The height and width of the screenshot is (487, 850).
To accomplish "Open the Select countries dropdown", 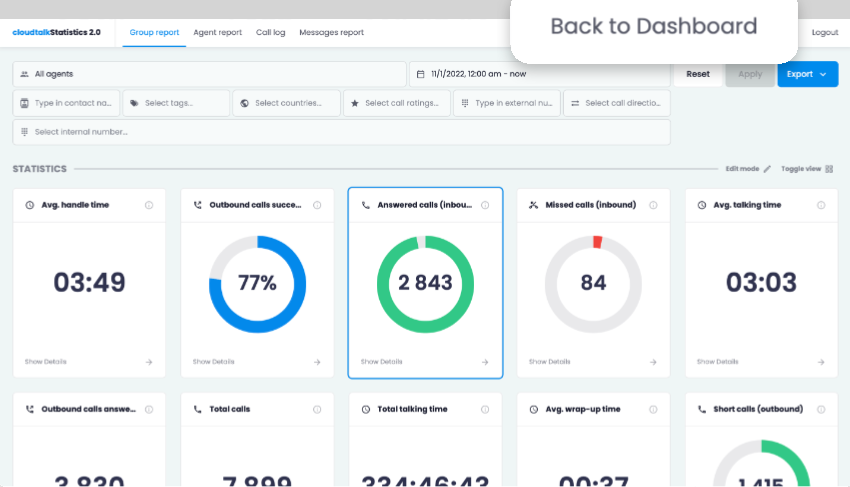I will (x=286, y=103).
